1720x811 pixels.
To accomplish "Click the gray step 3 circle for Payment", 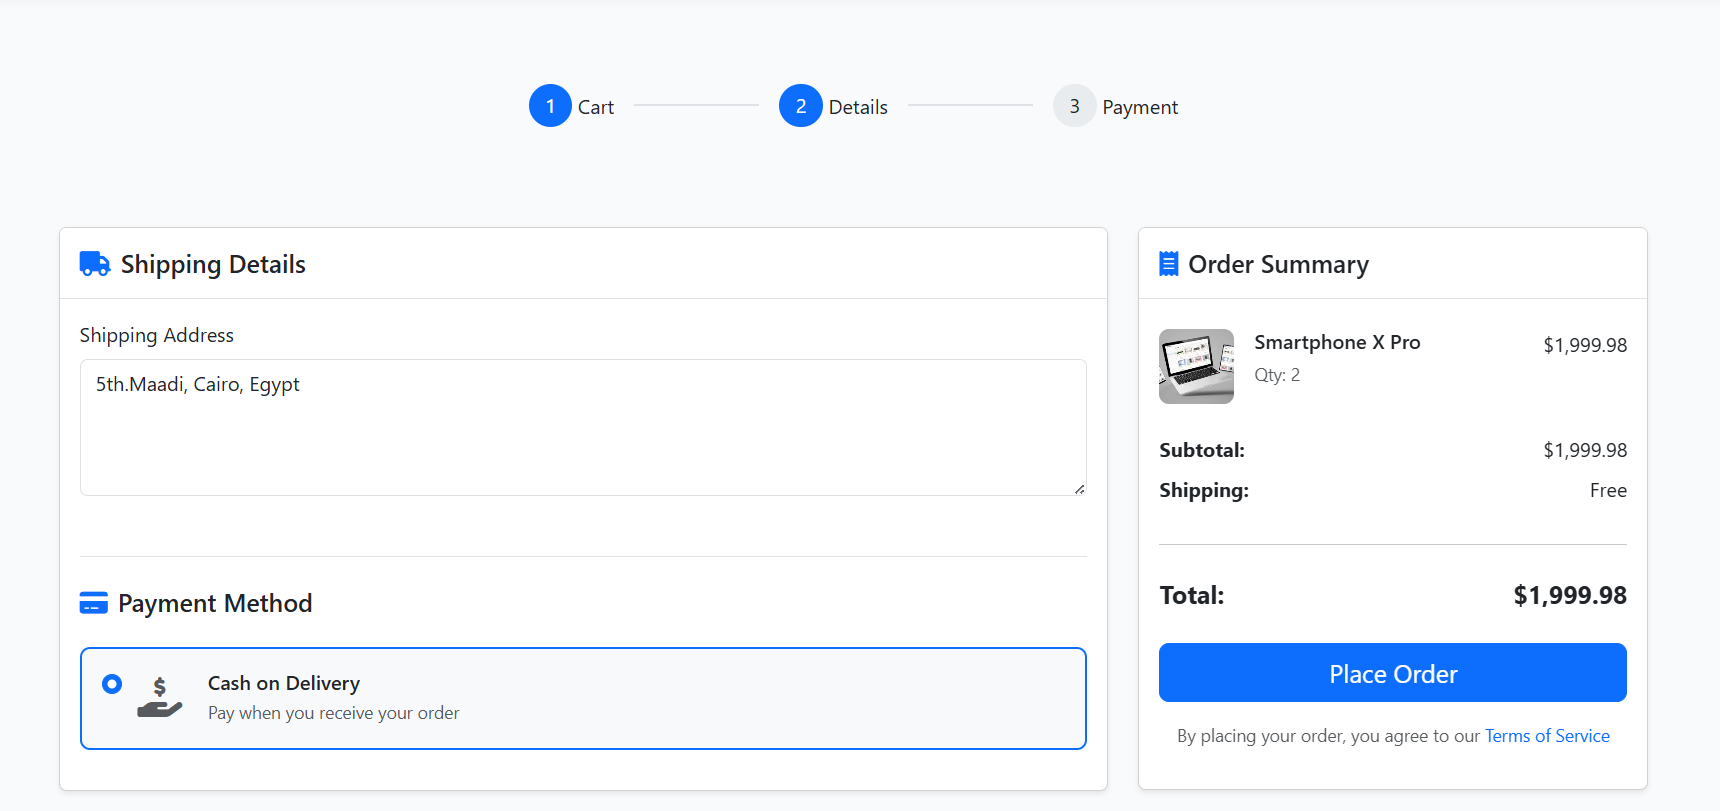I will (1074, 106).
